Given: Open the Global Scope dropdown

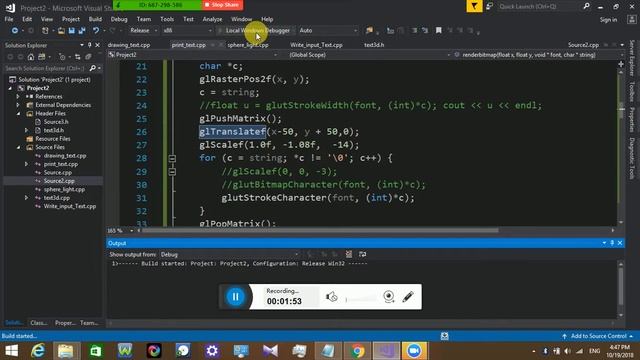Looking at the screenshot, I should (x=370, y=55).
